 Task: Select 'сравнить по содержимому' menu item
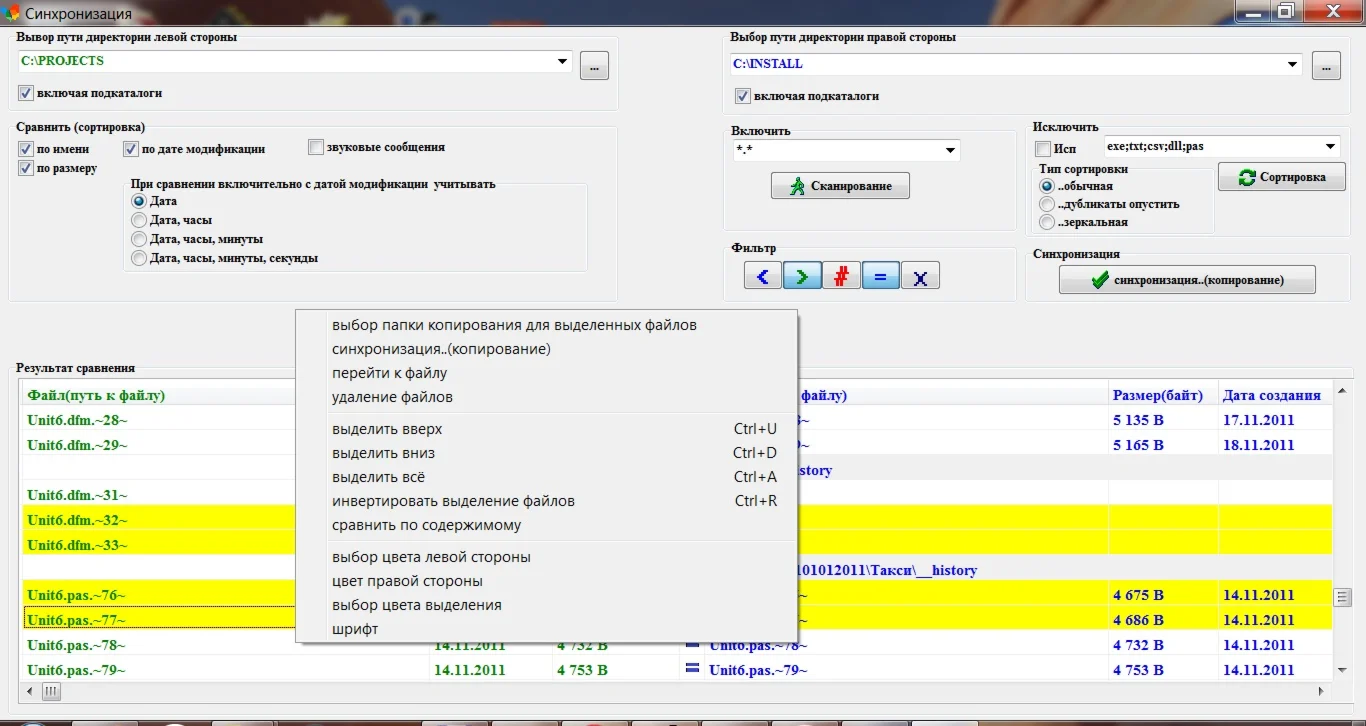tap(426, 525)
